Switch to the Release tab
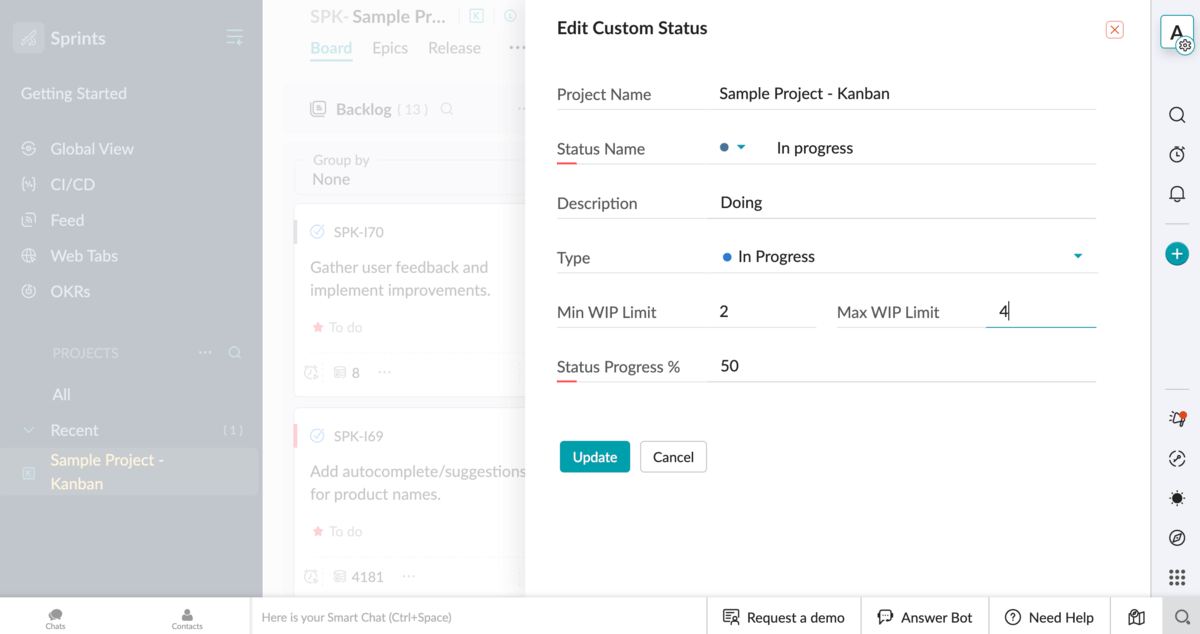 (x=454, y=47)
